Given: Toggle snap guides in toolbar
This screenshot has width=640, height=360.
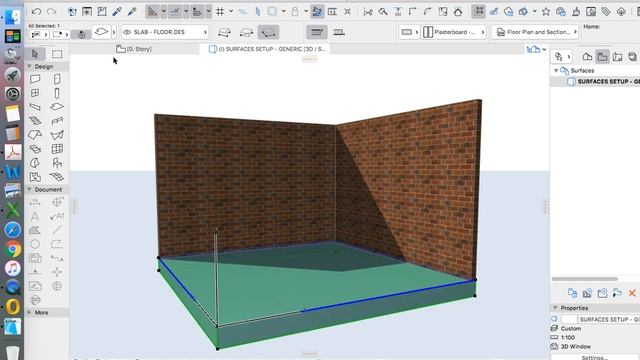Looking at the screenshot, I should [x=175, y=11].
